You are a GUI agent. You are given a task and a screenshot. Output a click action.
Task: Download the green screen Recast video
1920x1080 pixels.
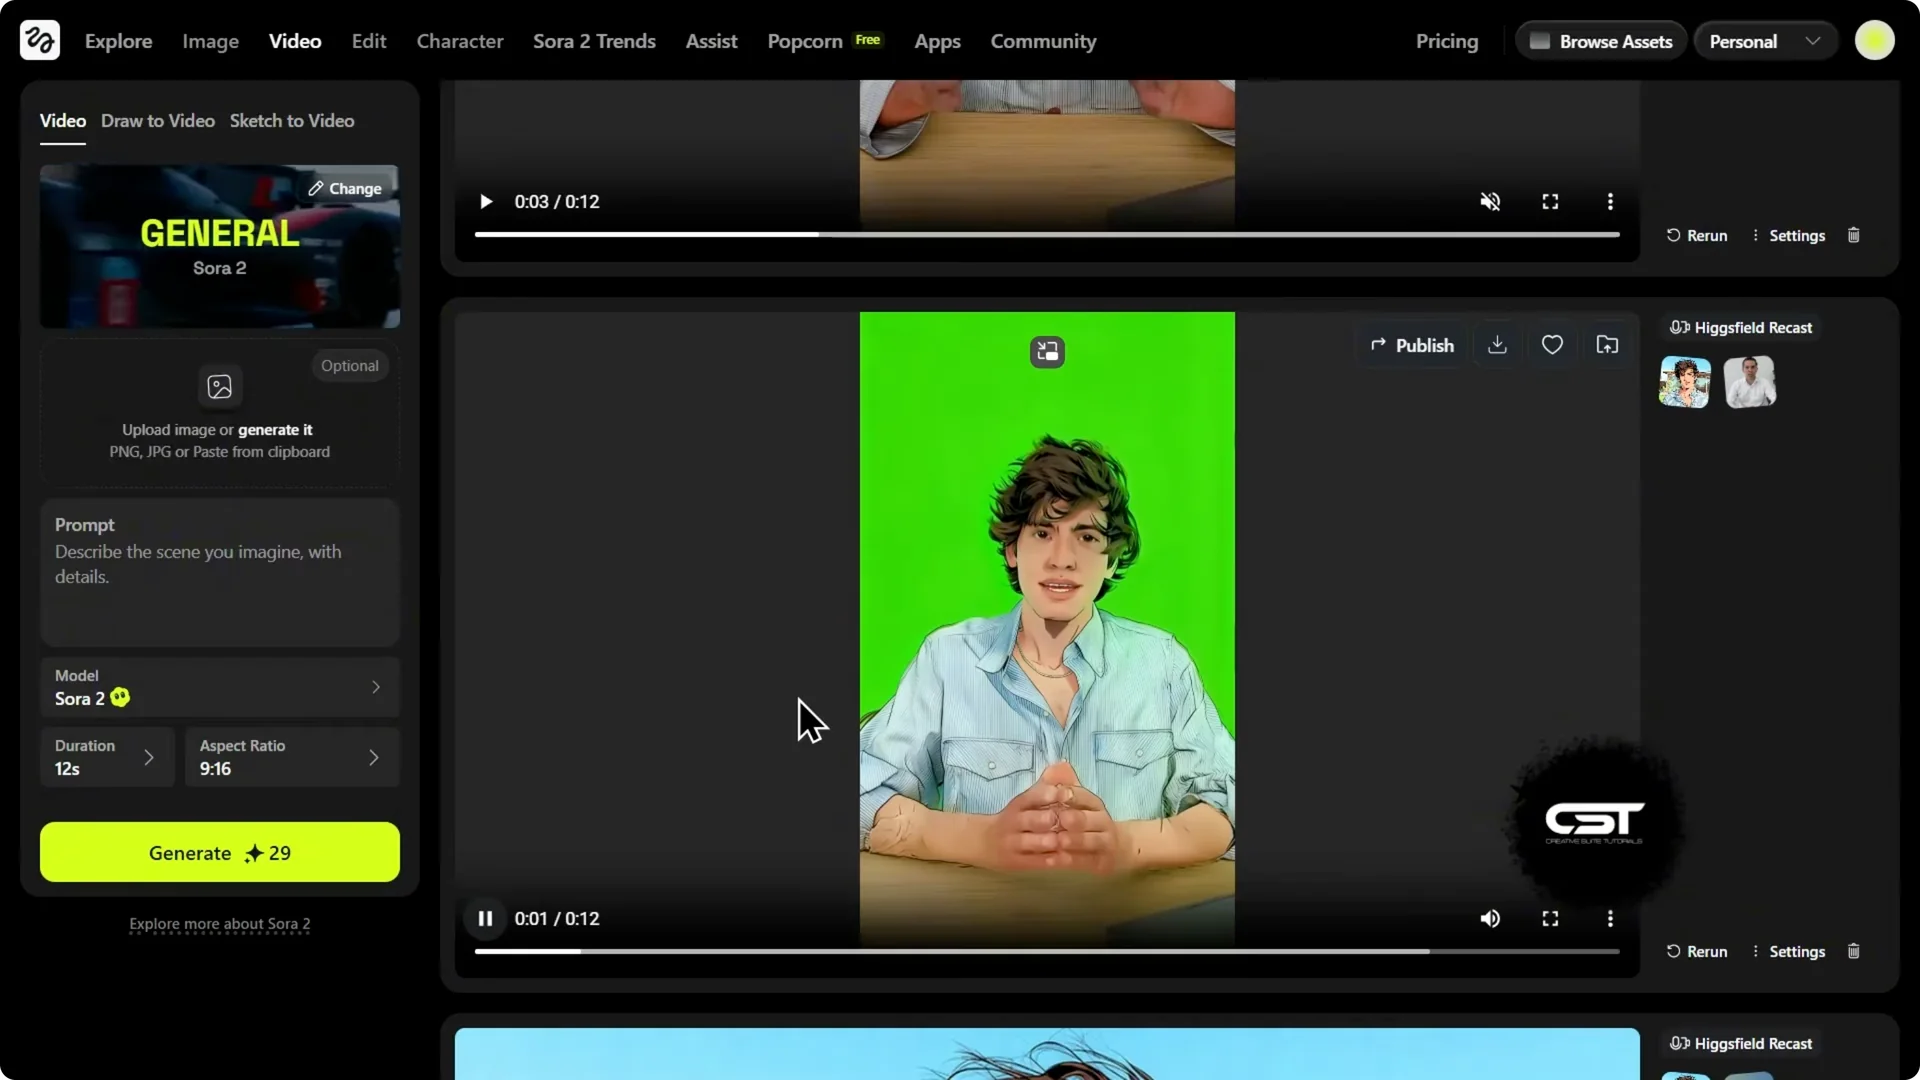1496,345
